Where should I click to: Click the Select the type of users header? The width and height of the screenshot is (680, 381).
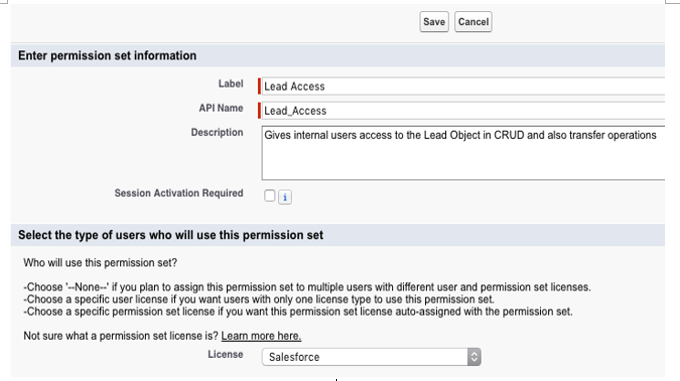click(x=170, y=235)
